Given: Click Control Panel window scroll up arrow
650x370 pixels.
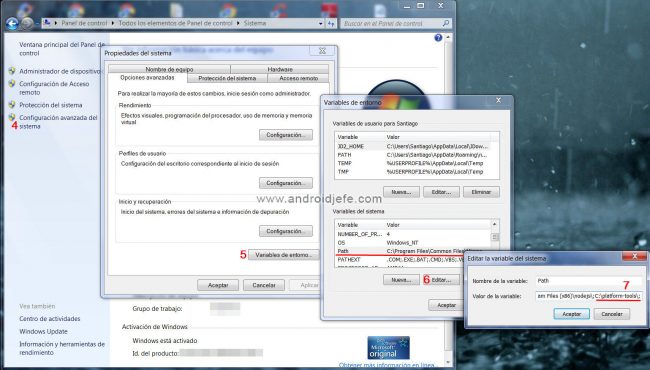Looking at the screenshot, I should point(448,37).
